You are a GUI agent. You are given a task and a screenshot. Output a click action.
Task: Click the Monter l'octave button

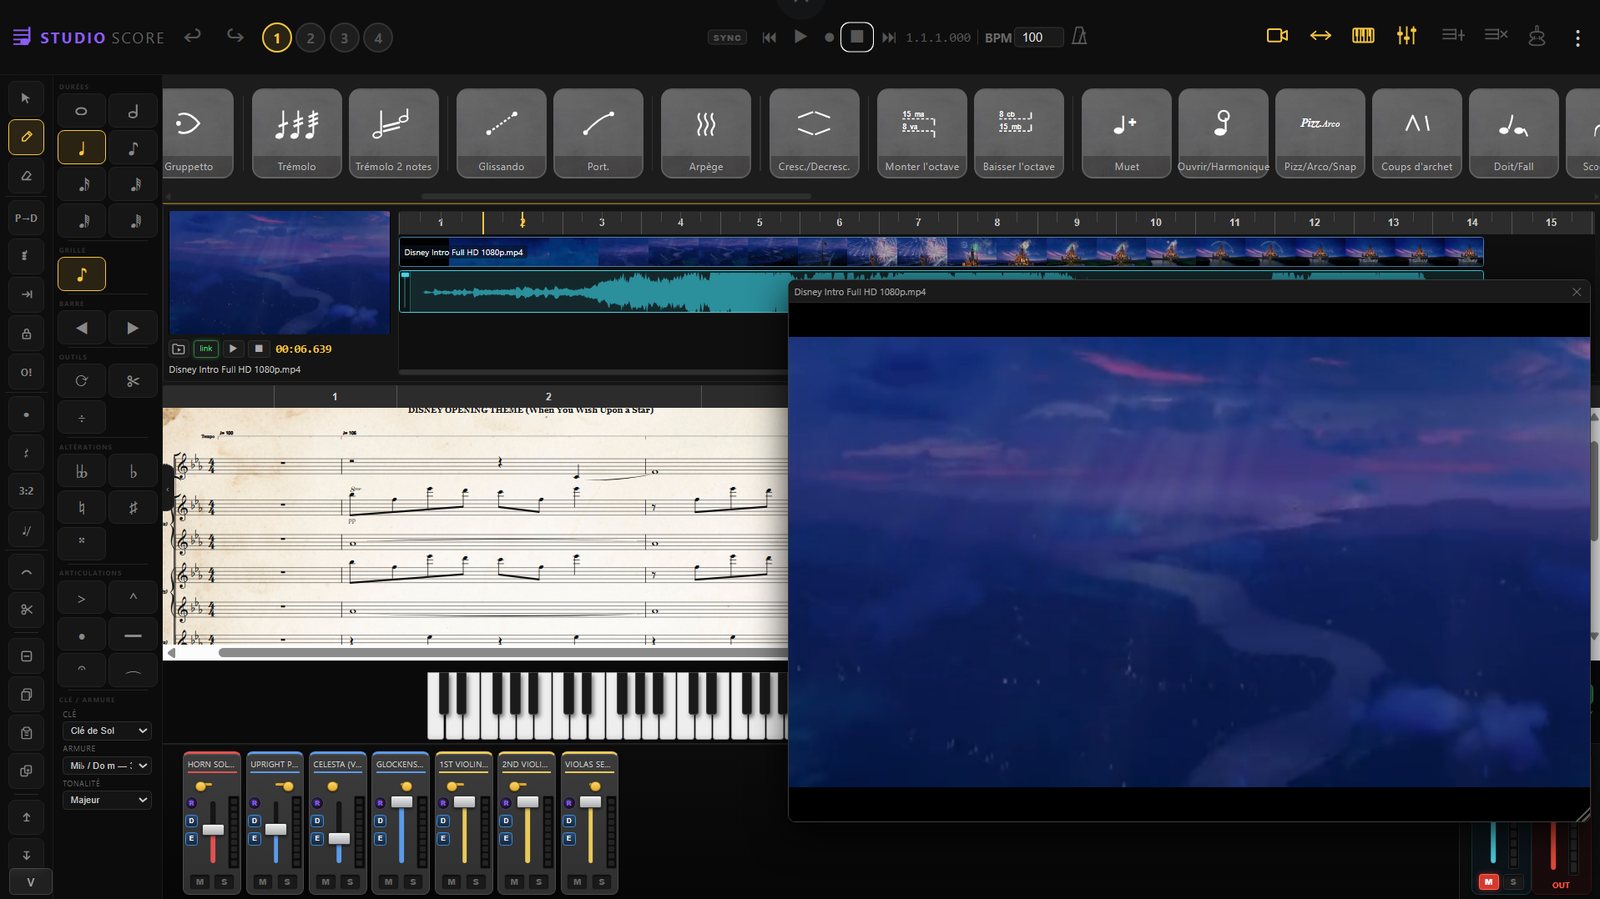tap(922, 133)
